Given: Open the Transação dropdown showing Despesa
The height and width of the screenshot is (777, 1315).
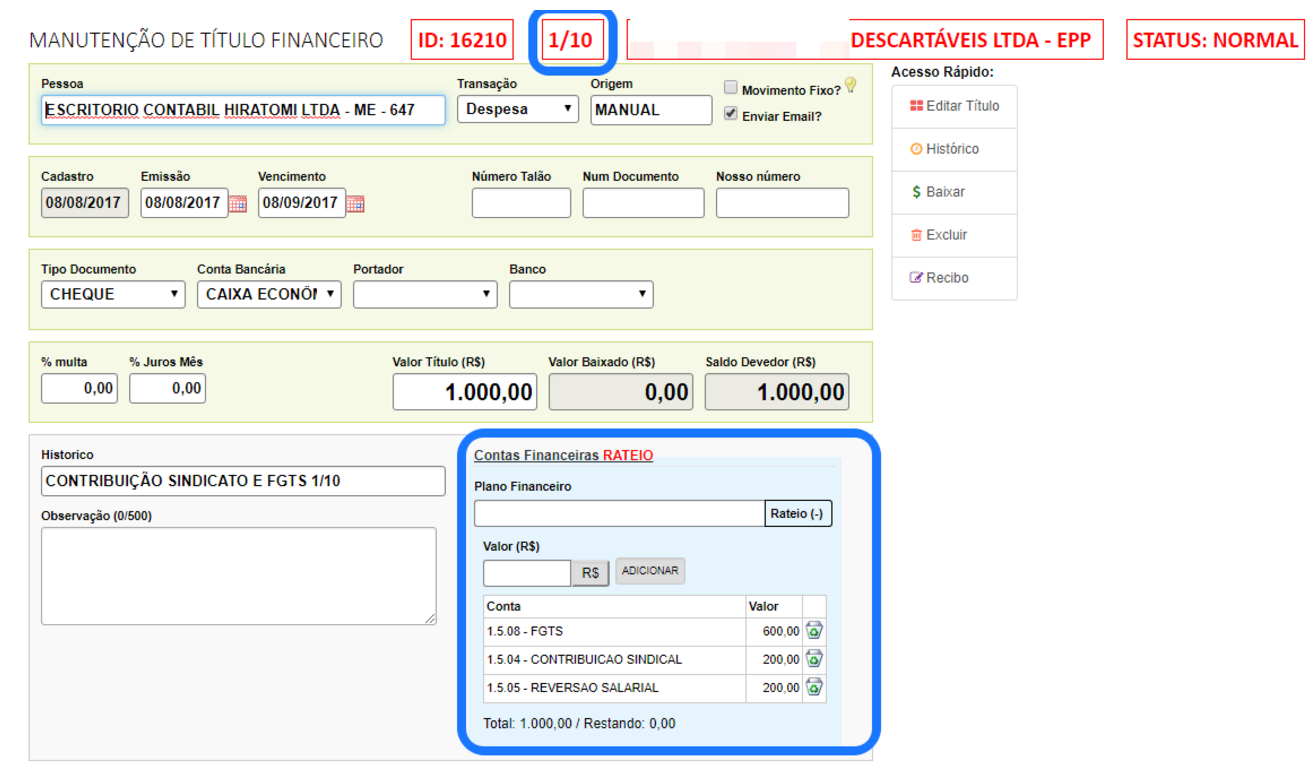Looking at the screenshot, I should (517, 109).
